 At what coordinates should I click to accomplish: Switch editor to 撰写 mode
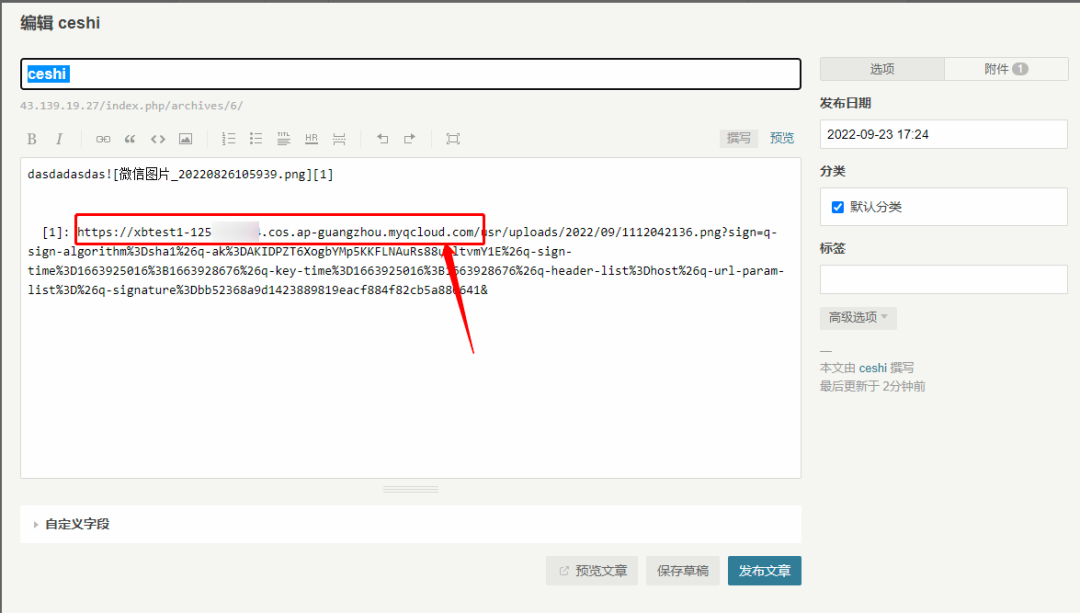pos(739,138)
